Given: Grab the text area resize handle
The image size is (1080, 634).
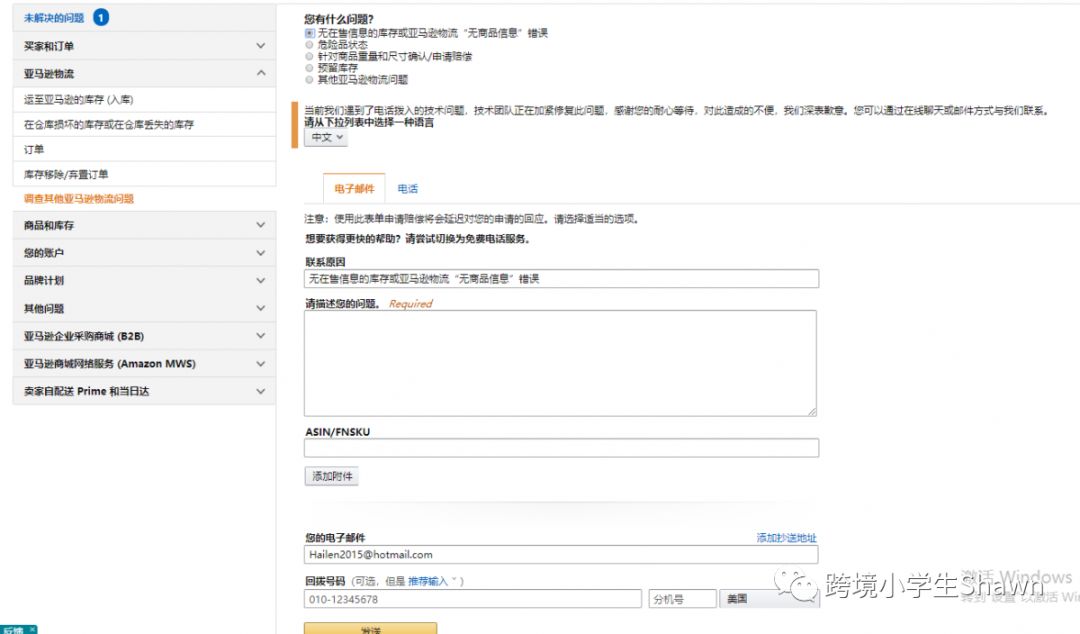Looking at the screenshot, I should pyautogui.click(x=812, y=411).
